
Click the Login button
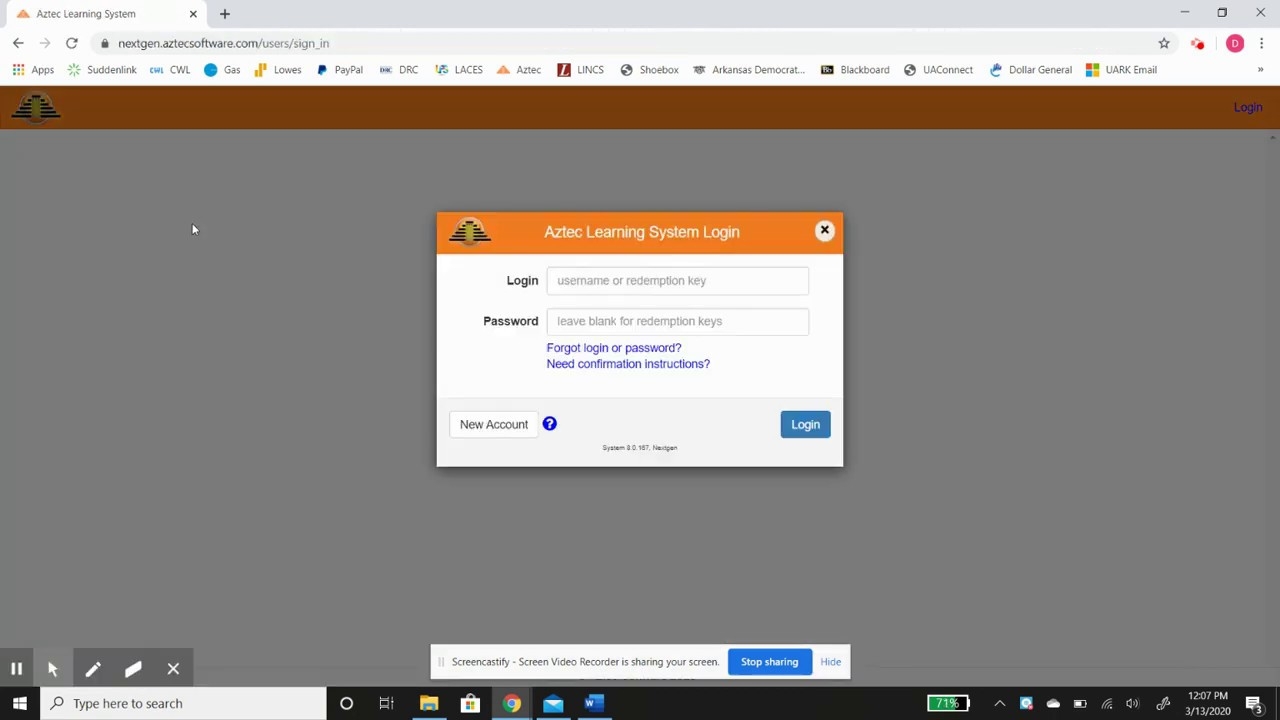[x=805, y=424]
